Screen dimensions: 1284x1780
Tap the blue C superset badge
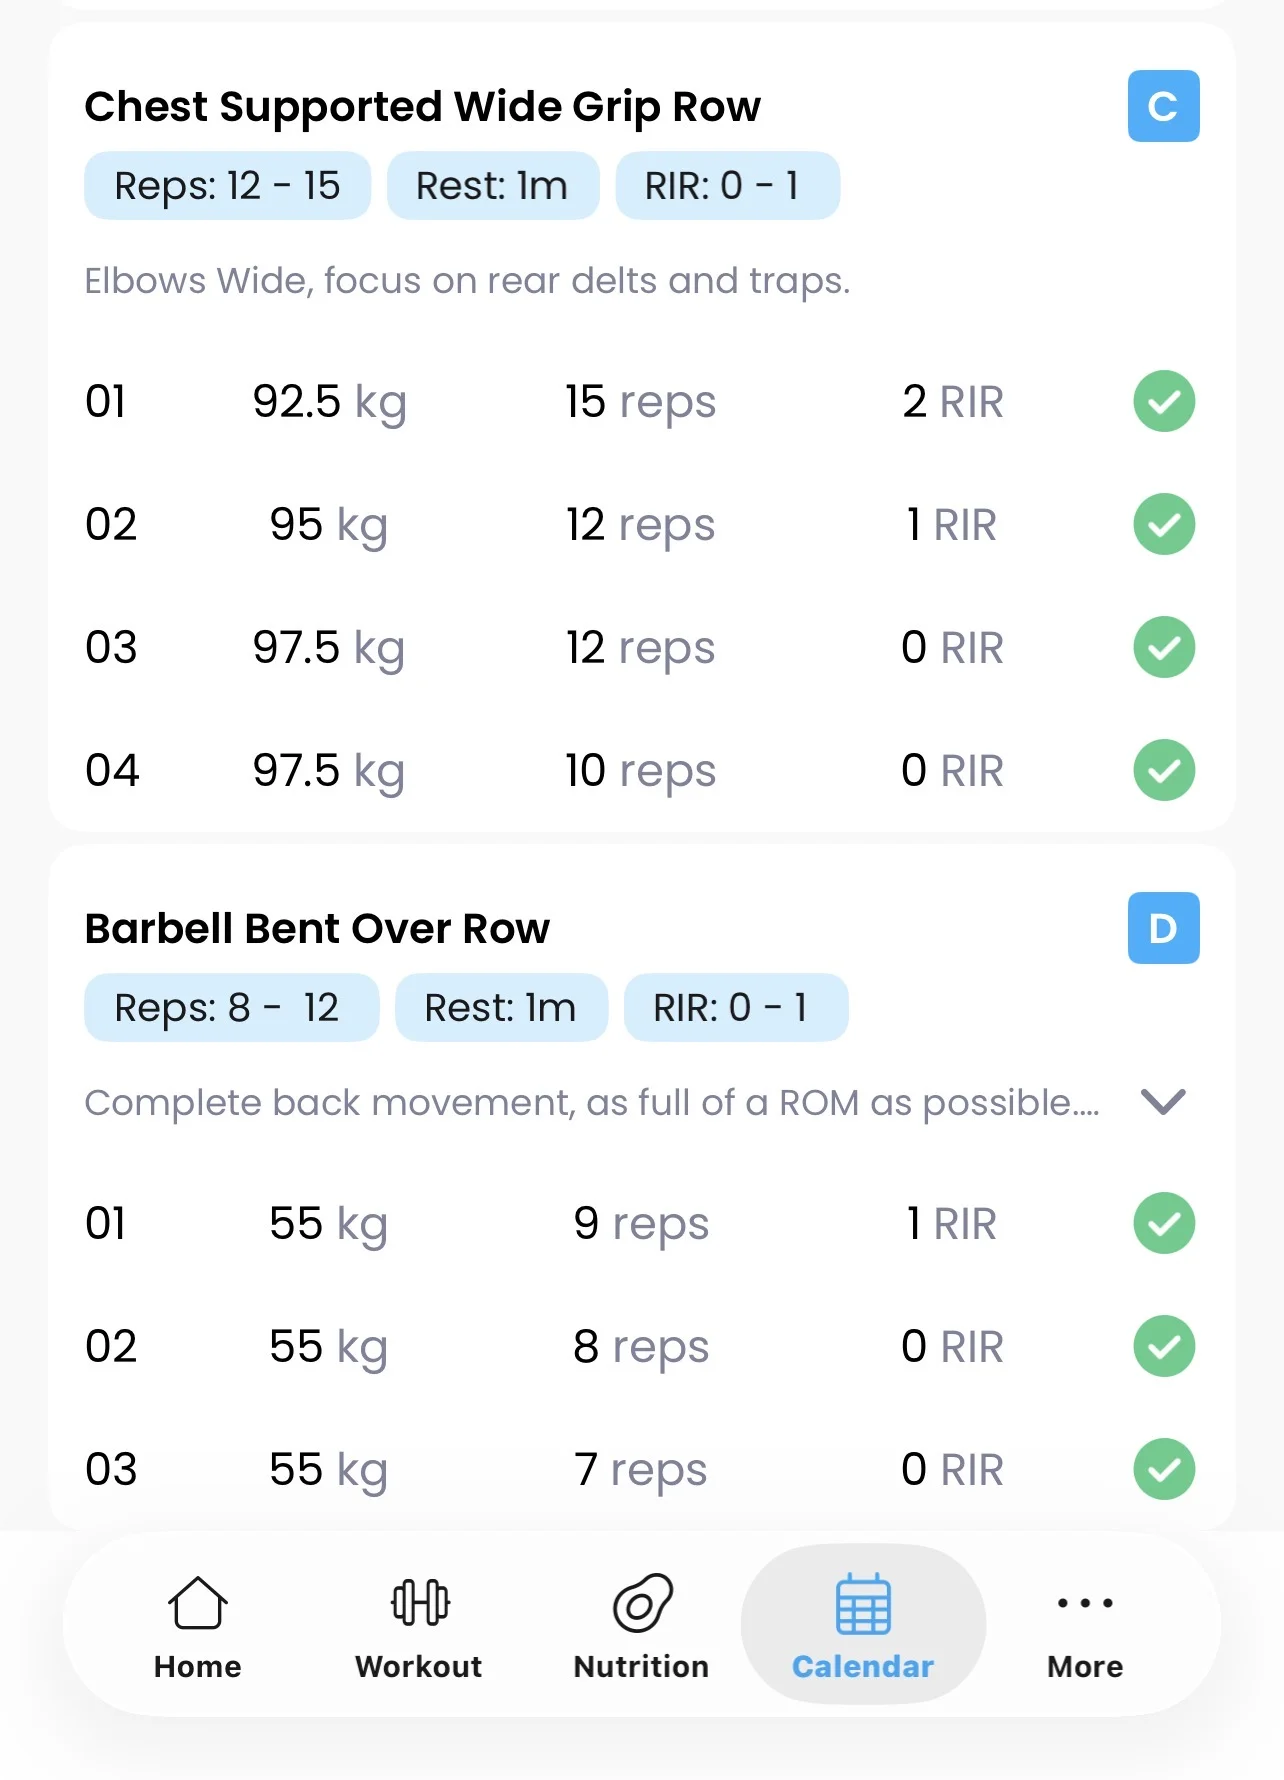1163,106
